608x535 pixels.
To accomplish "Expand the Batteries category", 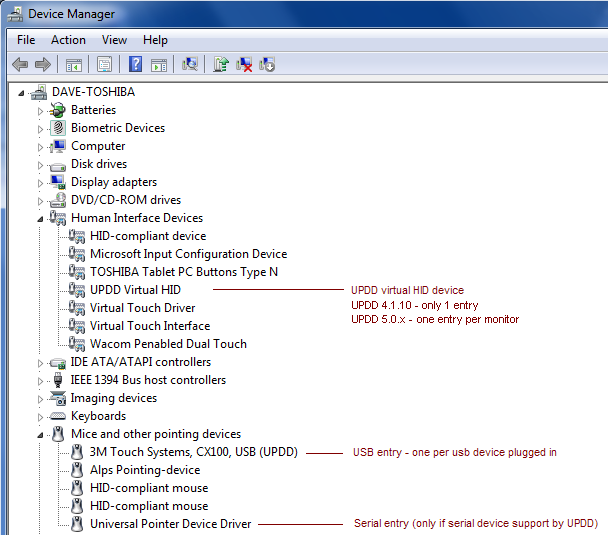I will tap(40, 111).
